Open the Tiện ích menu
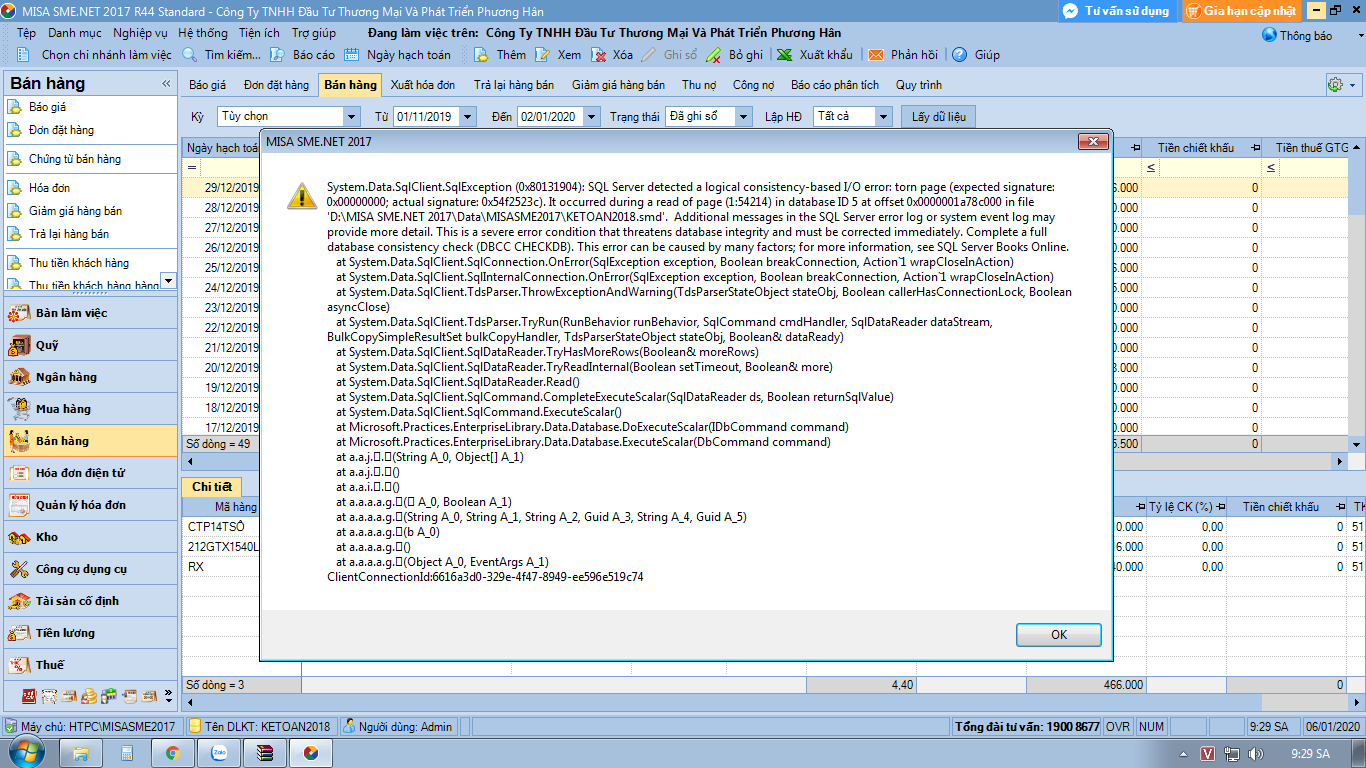The width and height of the screenshot is (1366, 768). [259, 33]
